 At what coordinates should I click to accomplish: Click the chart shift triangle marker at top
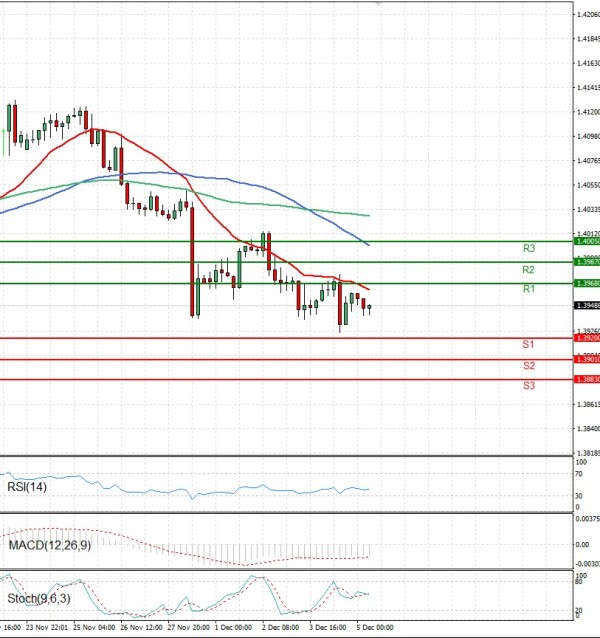(378, 4)
